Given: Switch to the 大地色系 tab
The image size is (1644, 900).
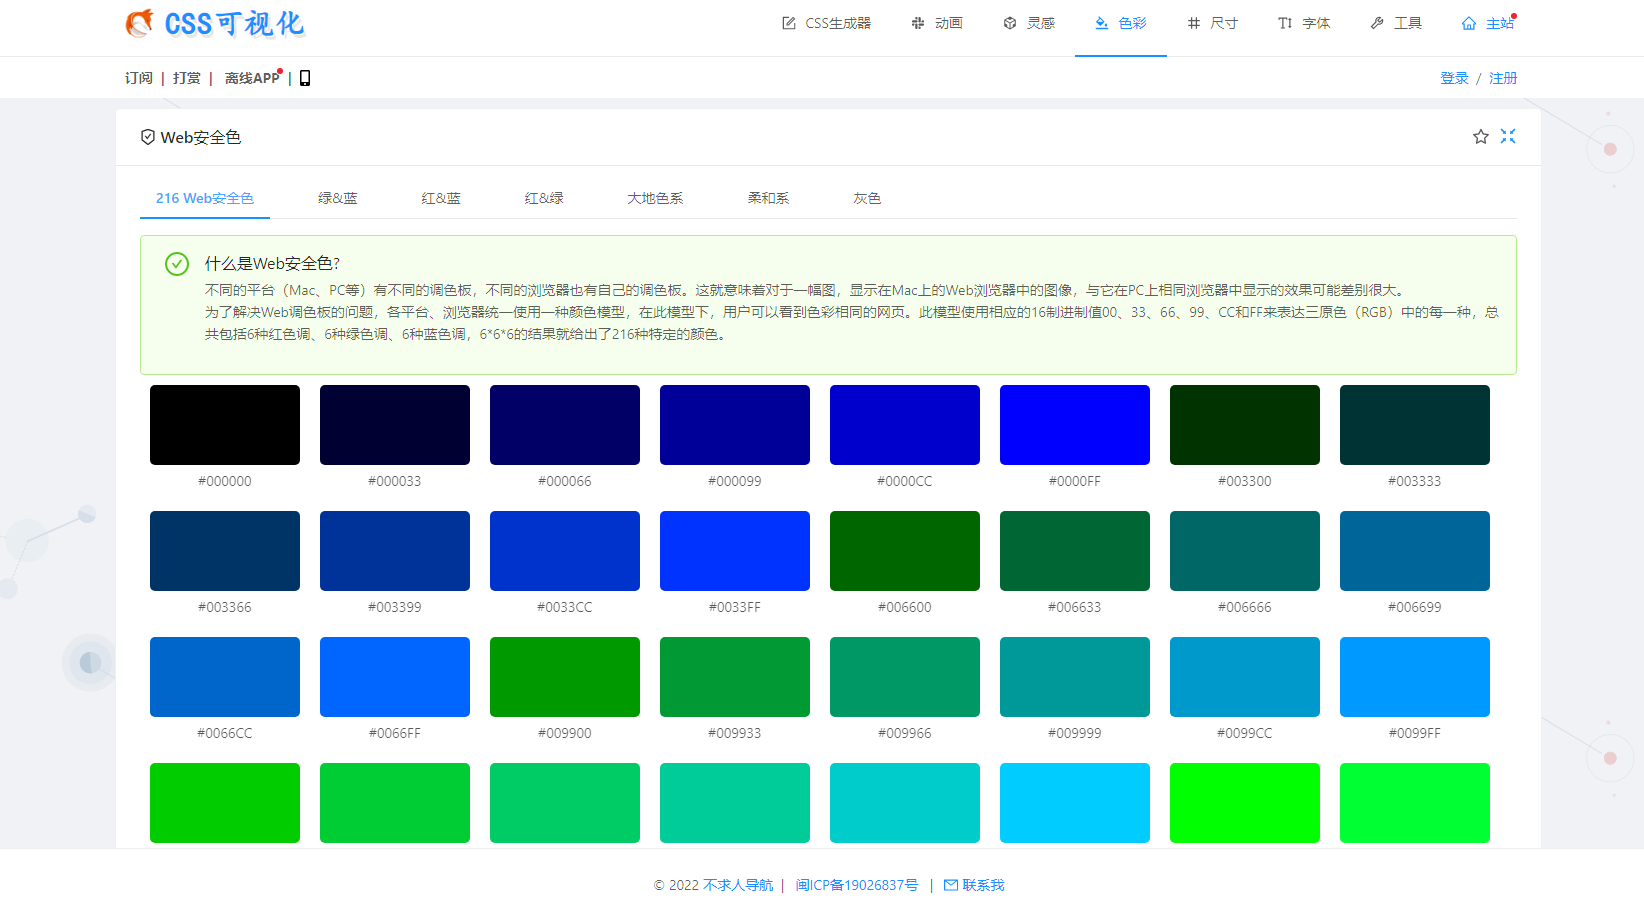Looking at the screenshot, I should pos(655,198).
